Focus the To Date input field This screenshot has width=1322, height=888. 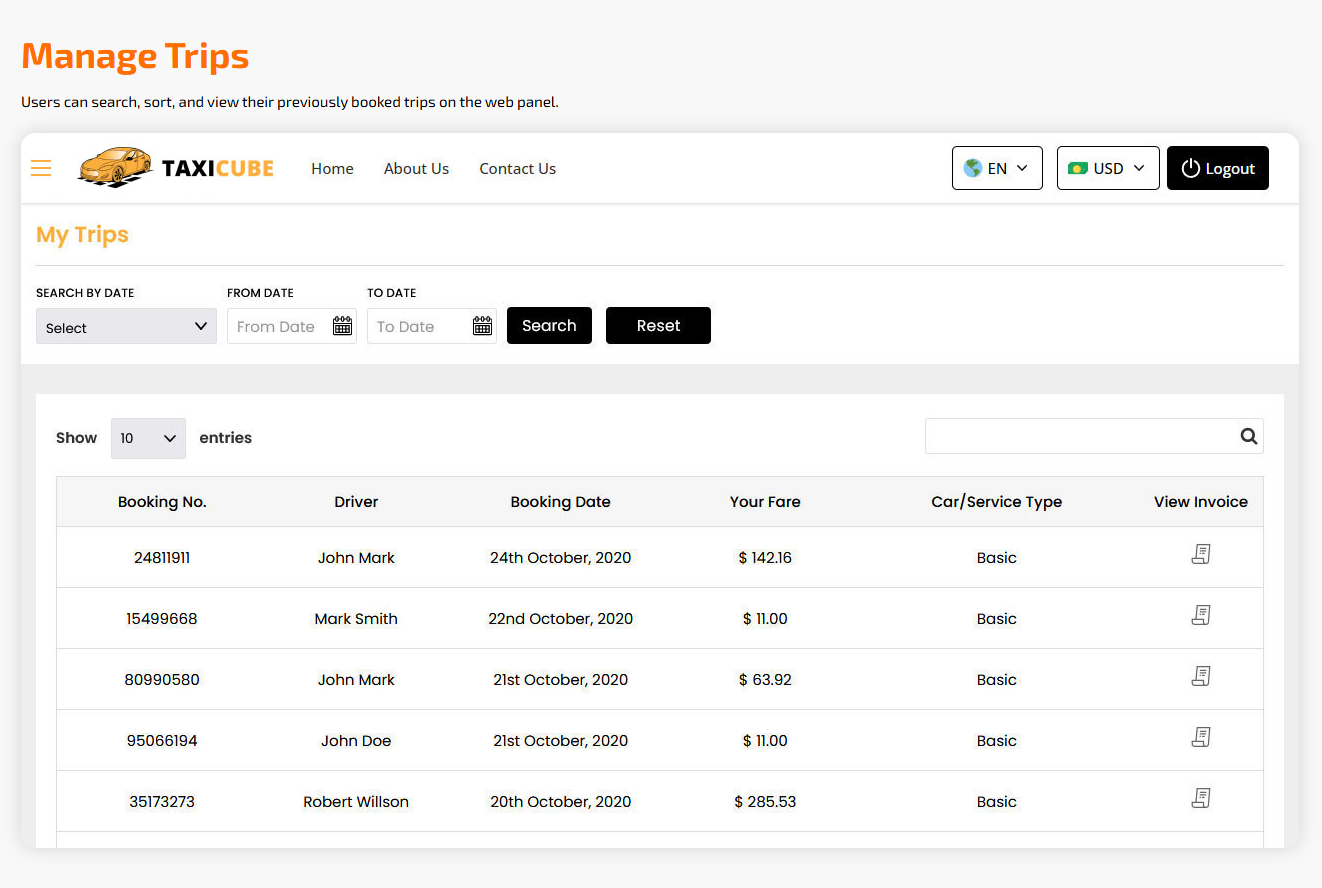pos(432,326)
